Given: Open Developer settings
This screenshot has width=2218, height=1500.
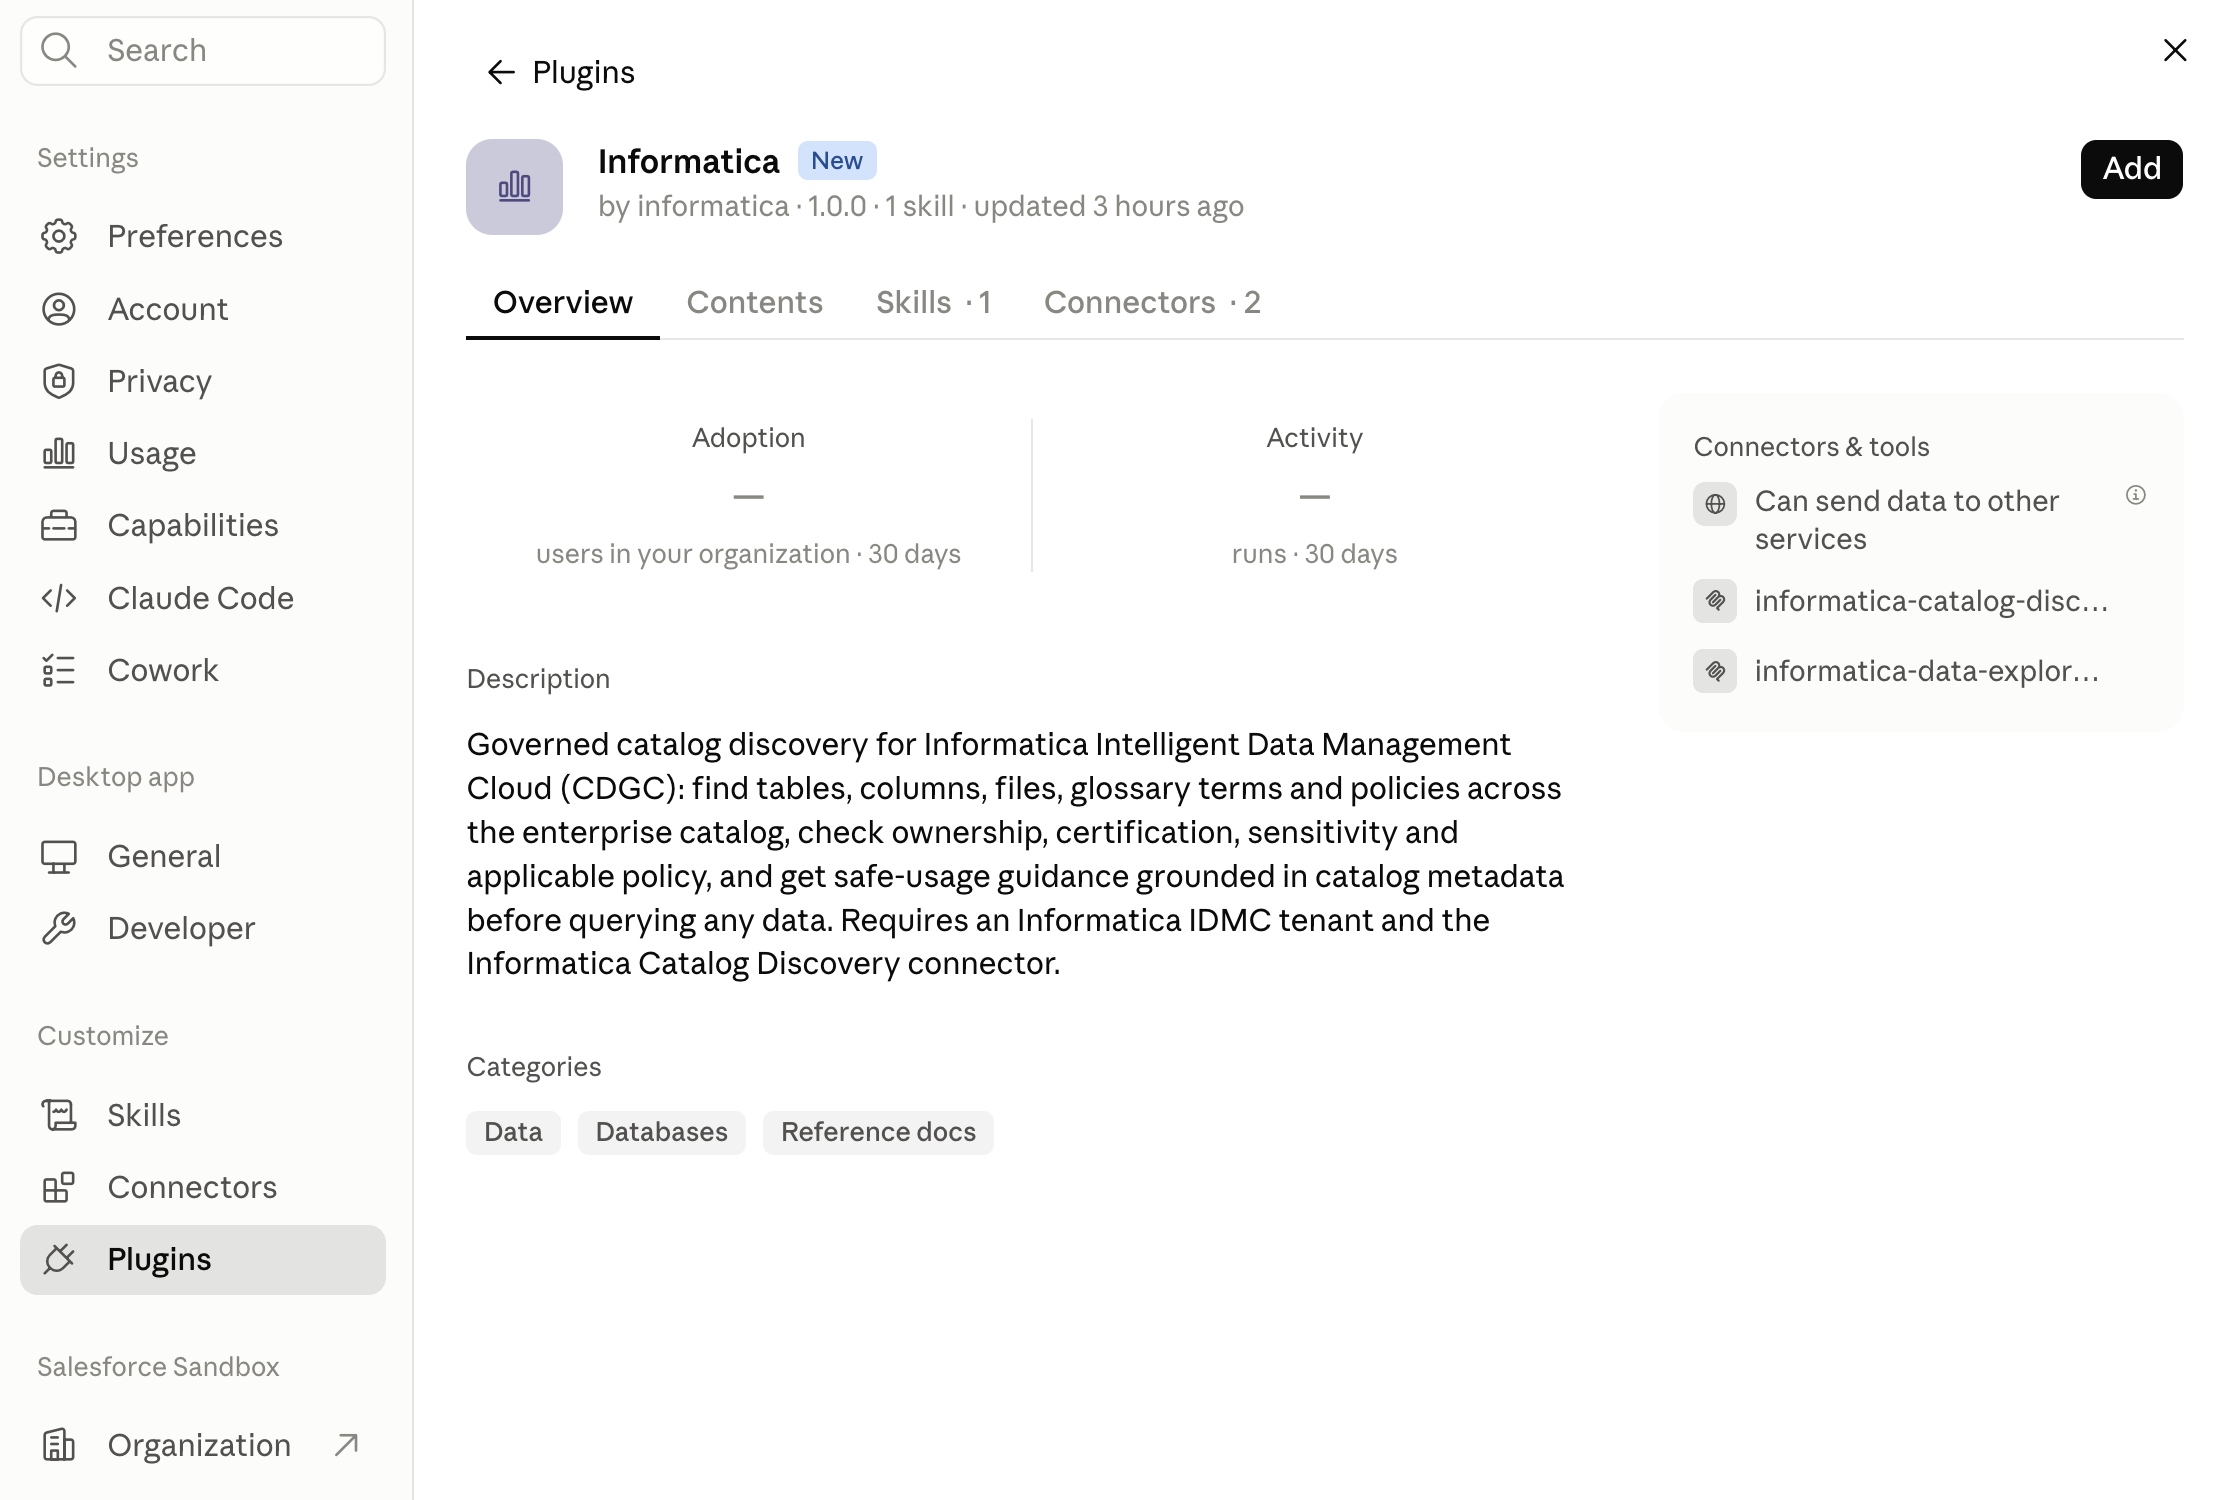Looking at the screenshot, I should (203, 928).
